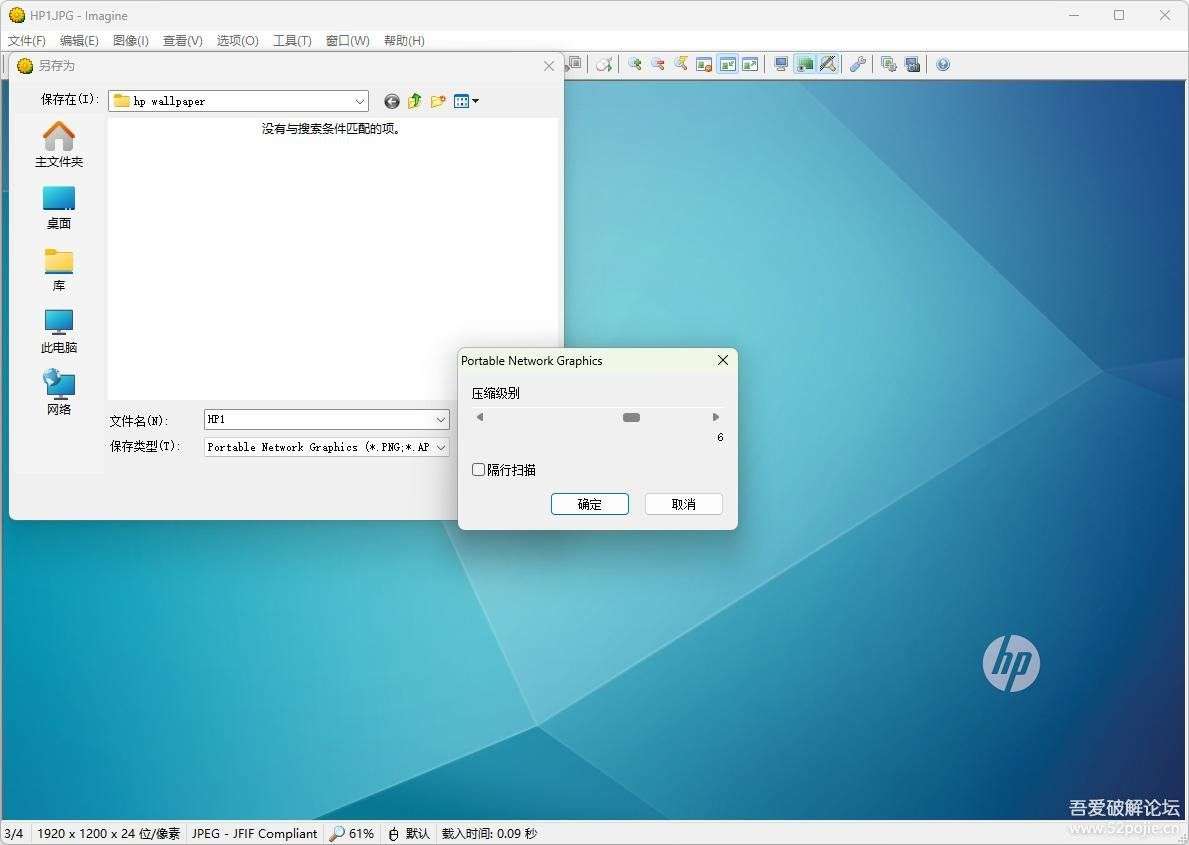Image resolution: width=1189 pixels, height=845 pixels.
Task: Open the 工具 menu
Action: pos(291,40)
